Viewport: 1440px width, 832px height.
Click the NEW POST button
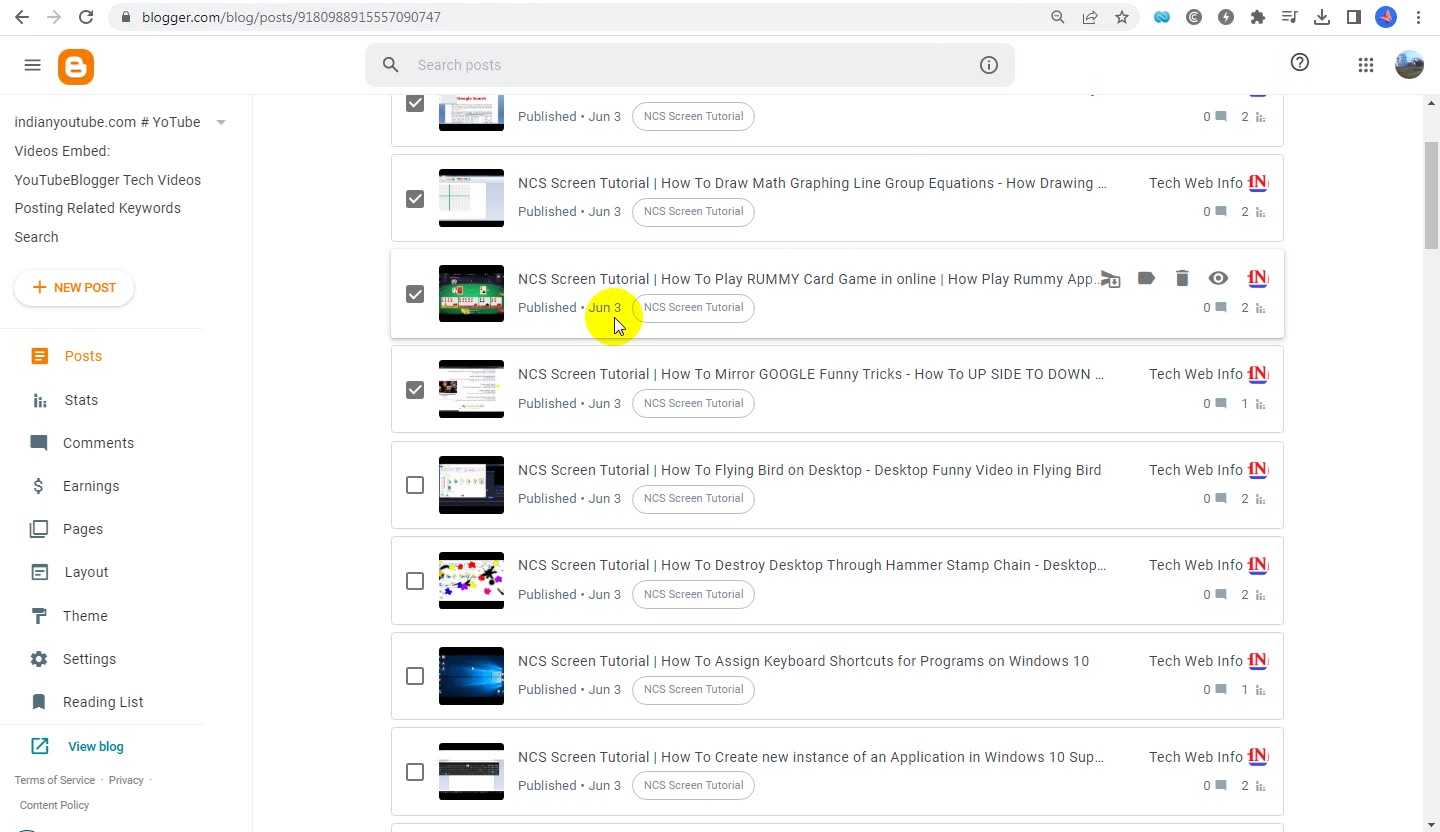[x=74, y=288]
